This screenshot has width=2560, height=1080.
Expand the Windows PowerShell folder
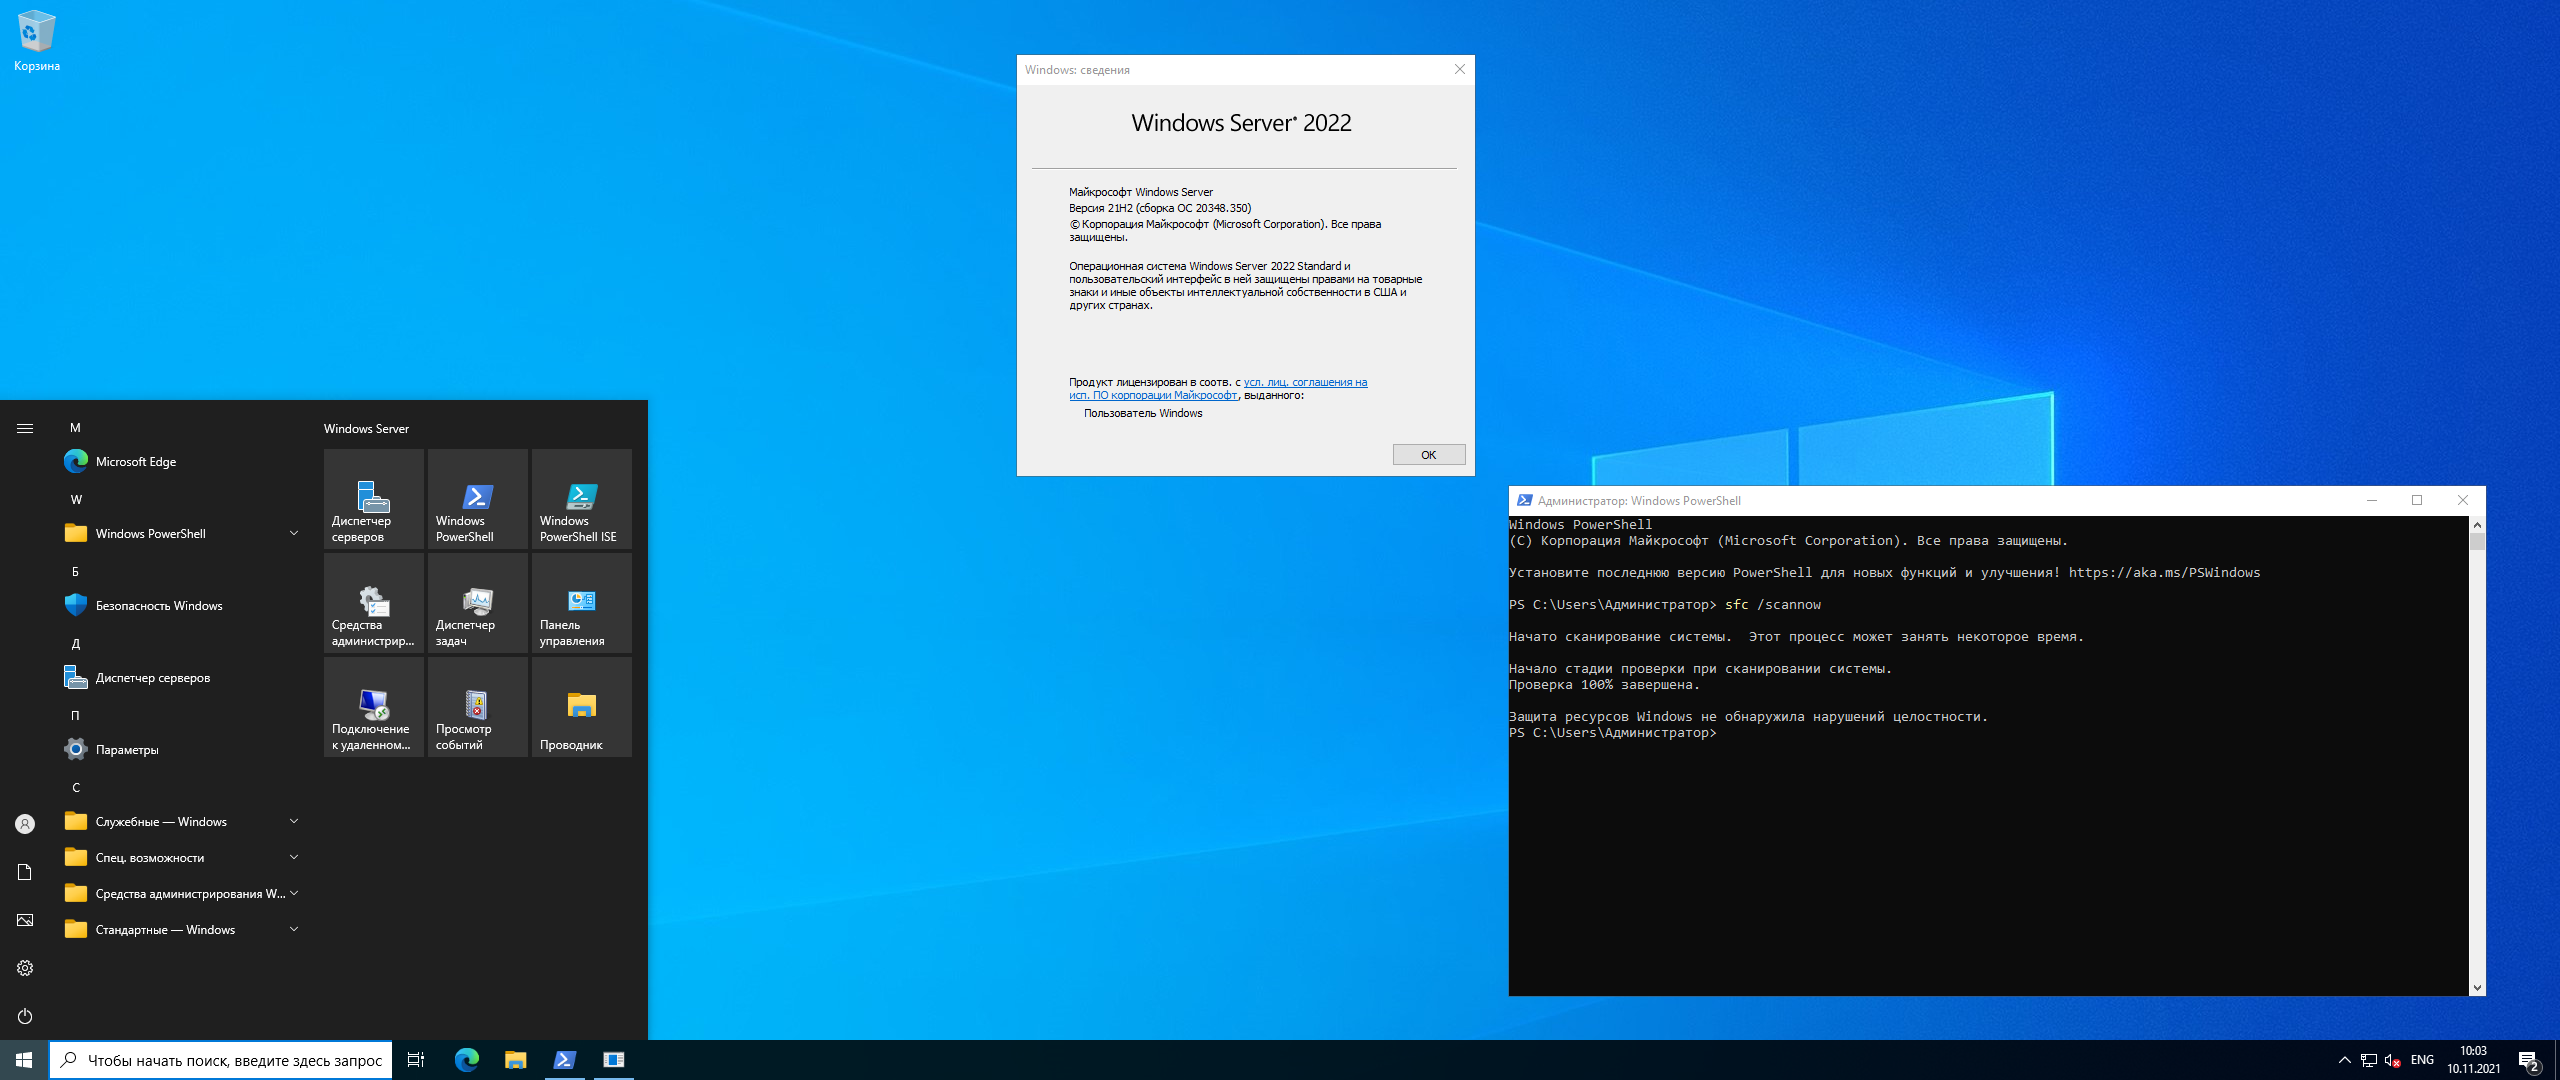tap(180, 534)
